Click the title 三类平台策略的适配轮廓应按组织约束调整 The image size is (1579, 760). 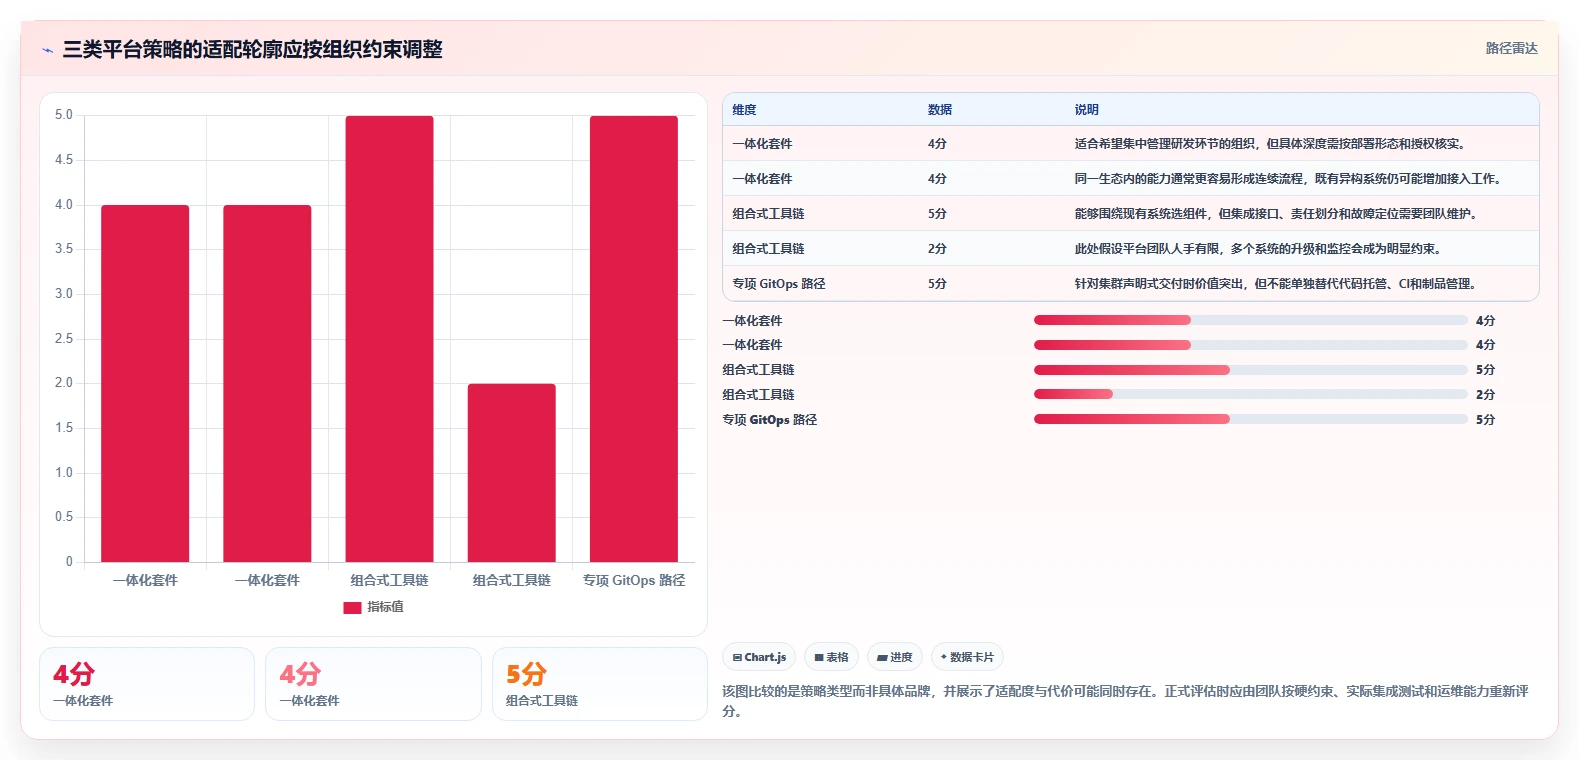pyautogui.click(x=253, y=49)
